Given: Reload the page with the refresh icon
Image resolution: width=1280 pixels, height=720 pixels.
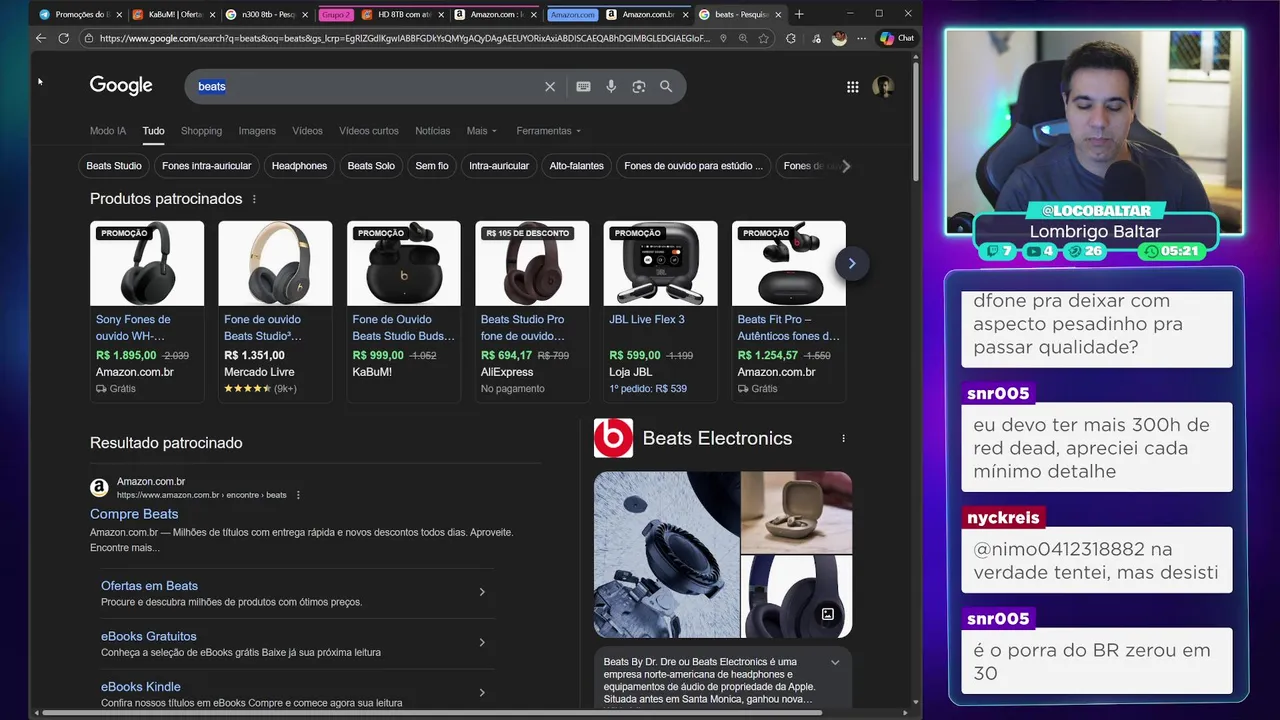Looking at the screenshot, I should [64, 38].
